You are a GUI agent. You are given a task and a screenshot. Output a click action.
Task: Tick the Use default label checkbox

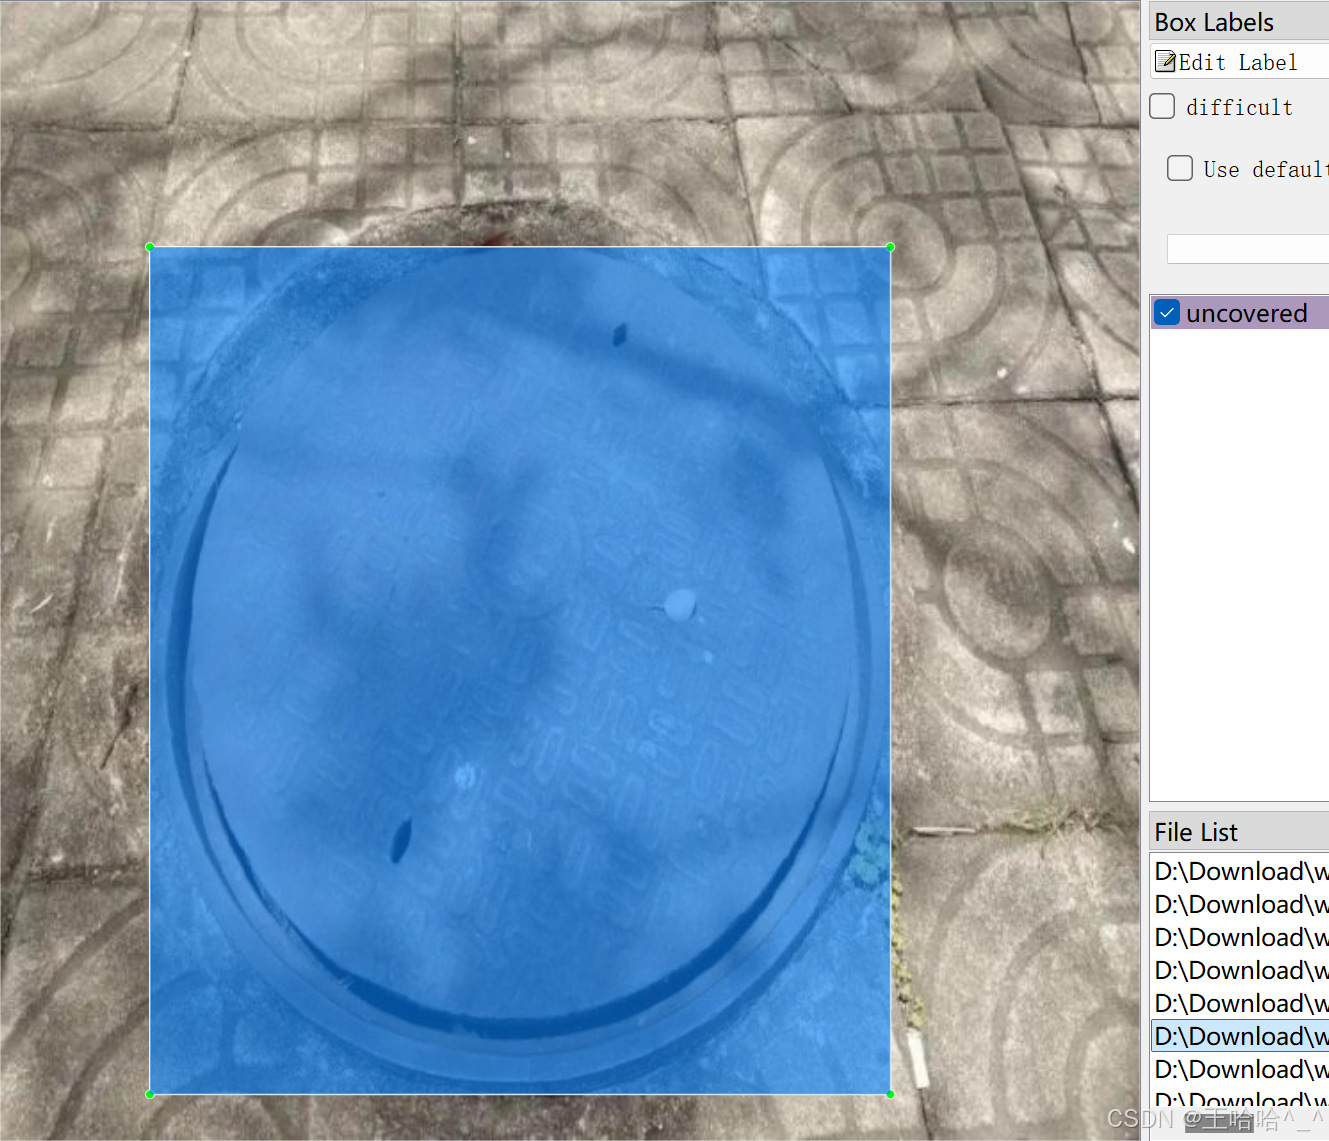tap(1180, 168)
